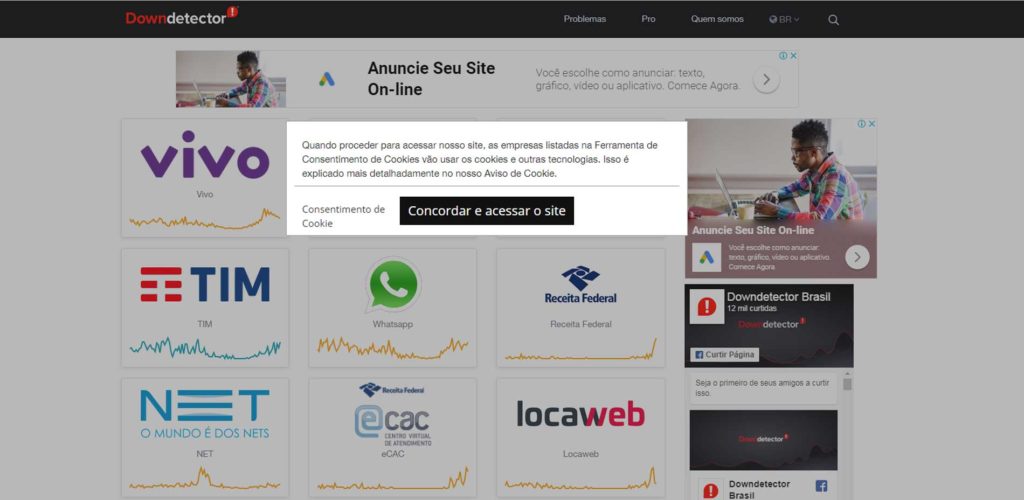The height and width of the screenshot is (500, 1024).
Task: Open the Pro menu item
Action: point(648,20)
